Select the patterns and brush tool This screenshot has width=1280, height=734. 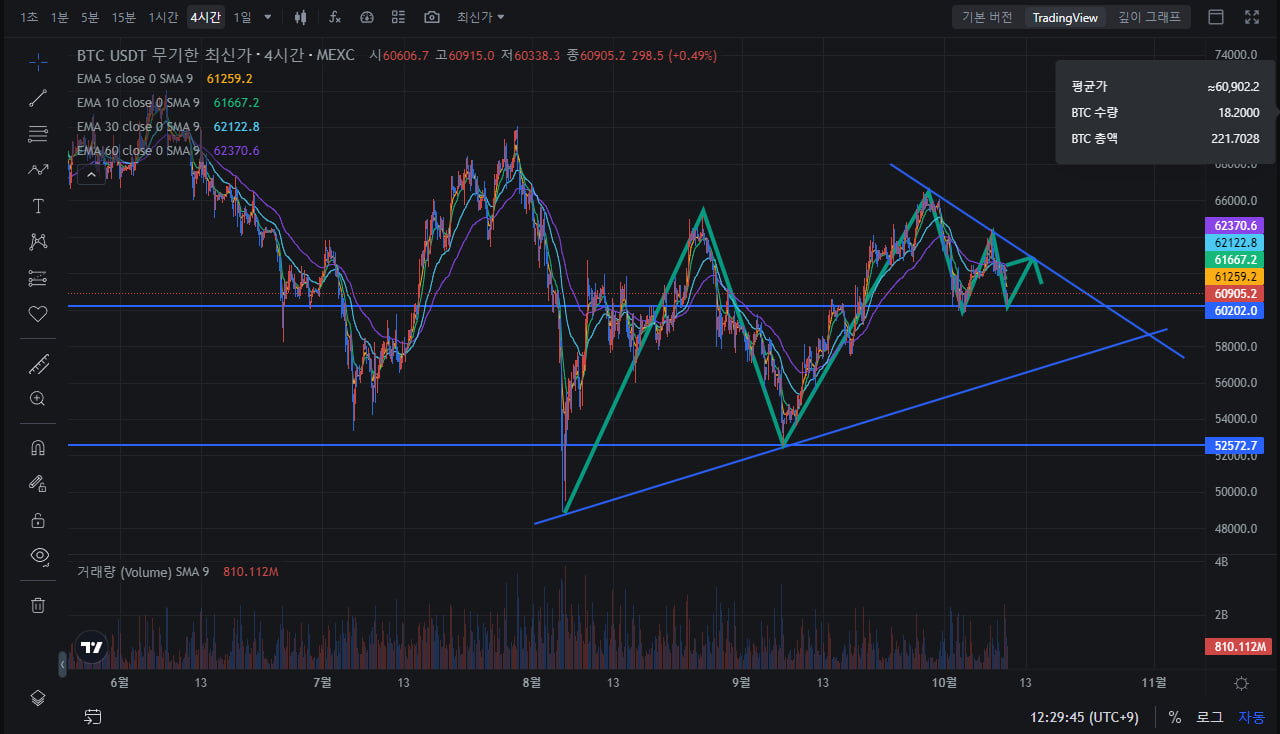coord(38,170)
